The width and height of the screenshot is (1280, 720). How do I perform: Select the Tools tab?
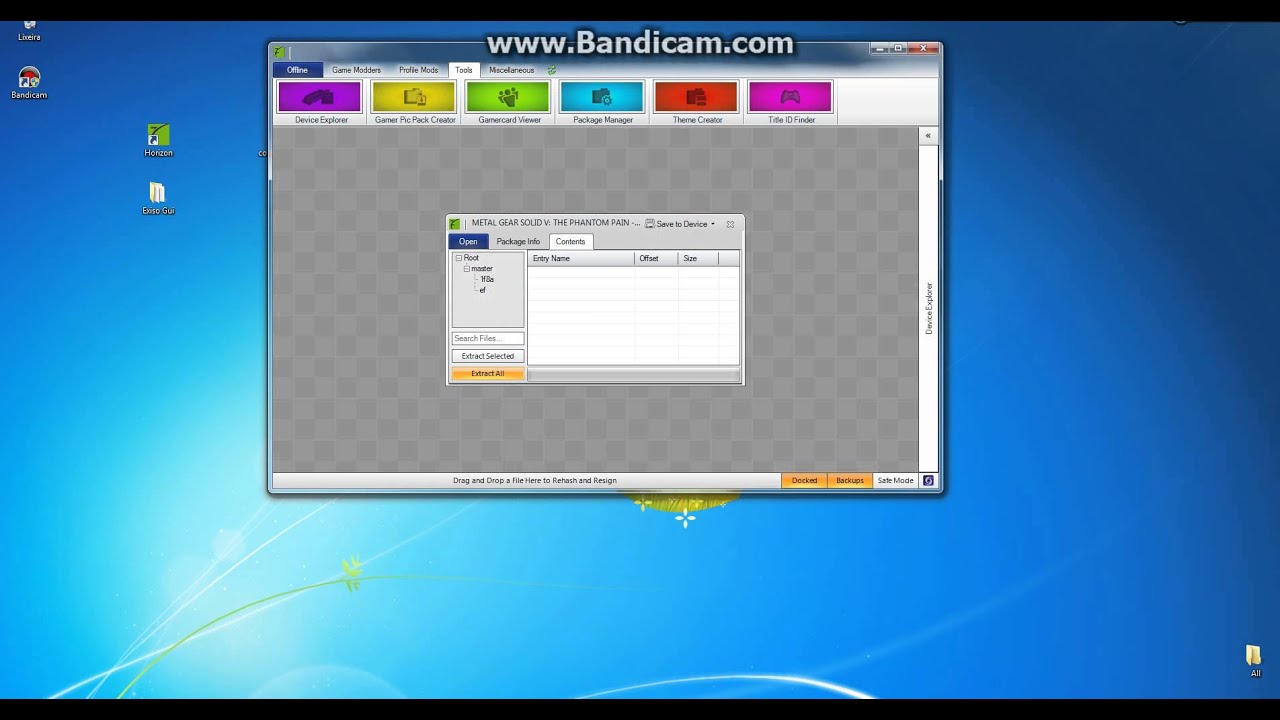[464, 70]
